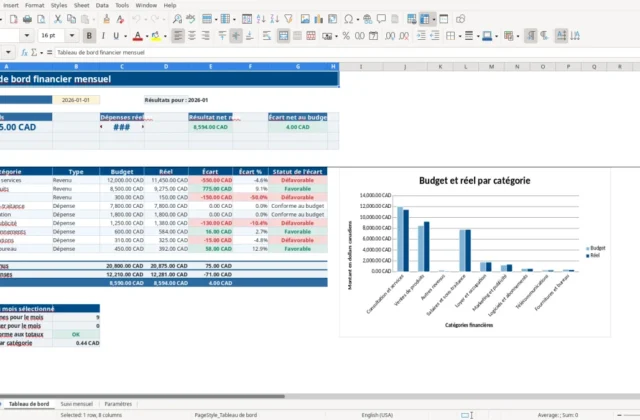The height and width of the screenshot is (420, 640).
Task: Select the Tableau de bord sheet tab
Action: [x=29, y=404]
